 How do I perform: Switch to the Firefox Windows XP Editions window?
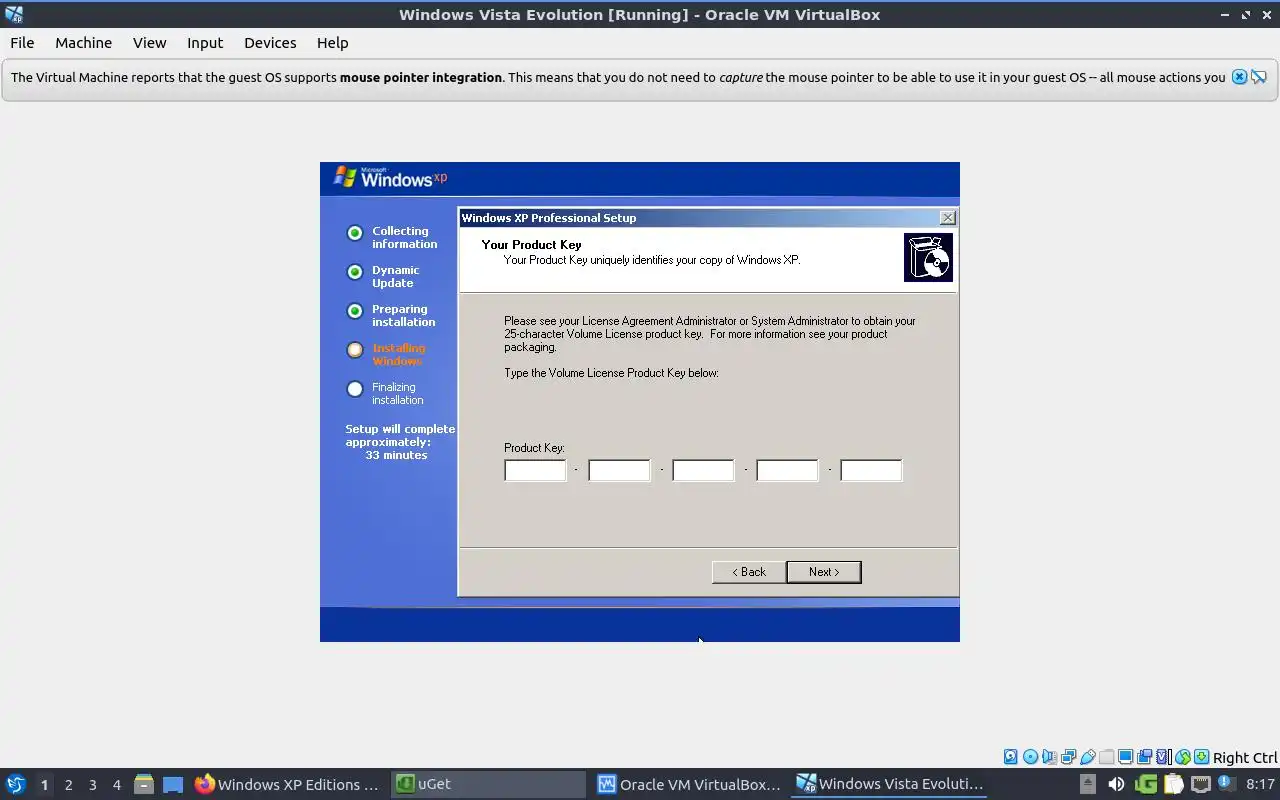(287, 784)
